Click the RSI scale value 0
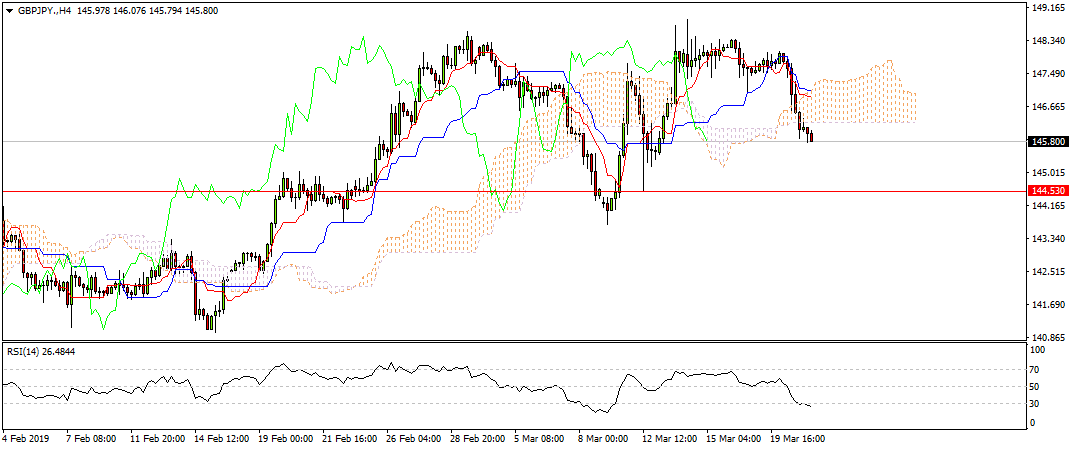The height and width of the screenshot is (450, 1072). click(x=1034, y=423)
